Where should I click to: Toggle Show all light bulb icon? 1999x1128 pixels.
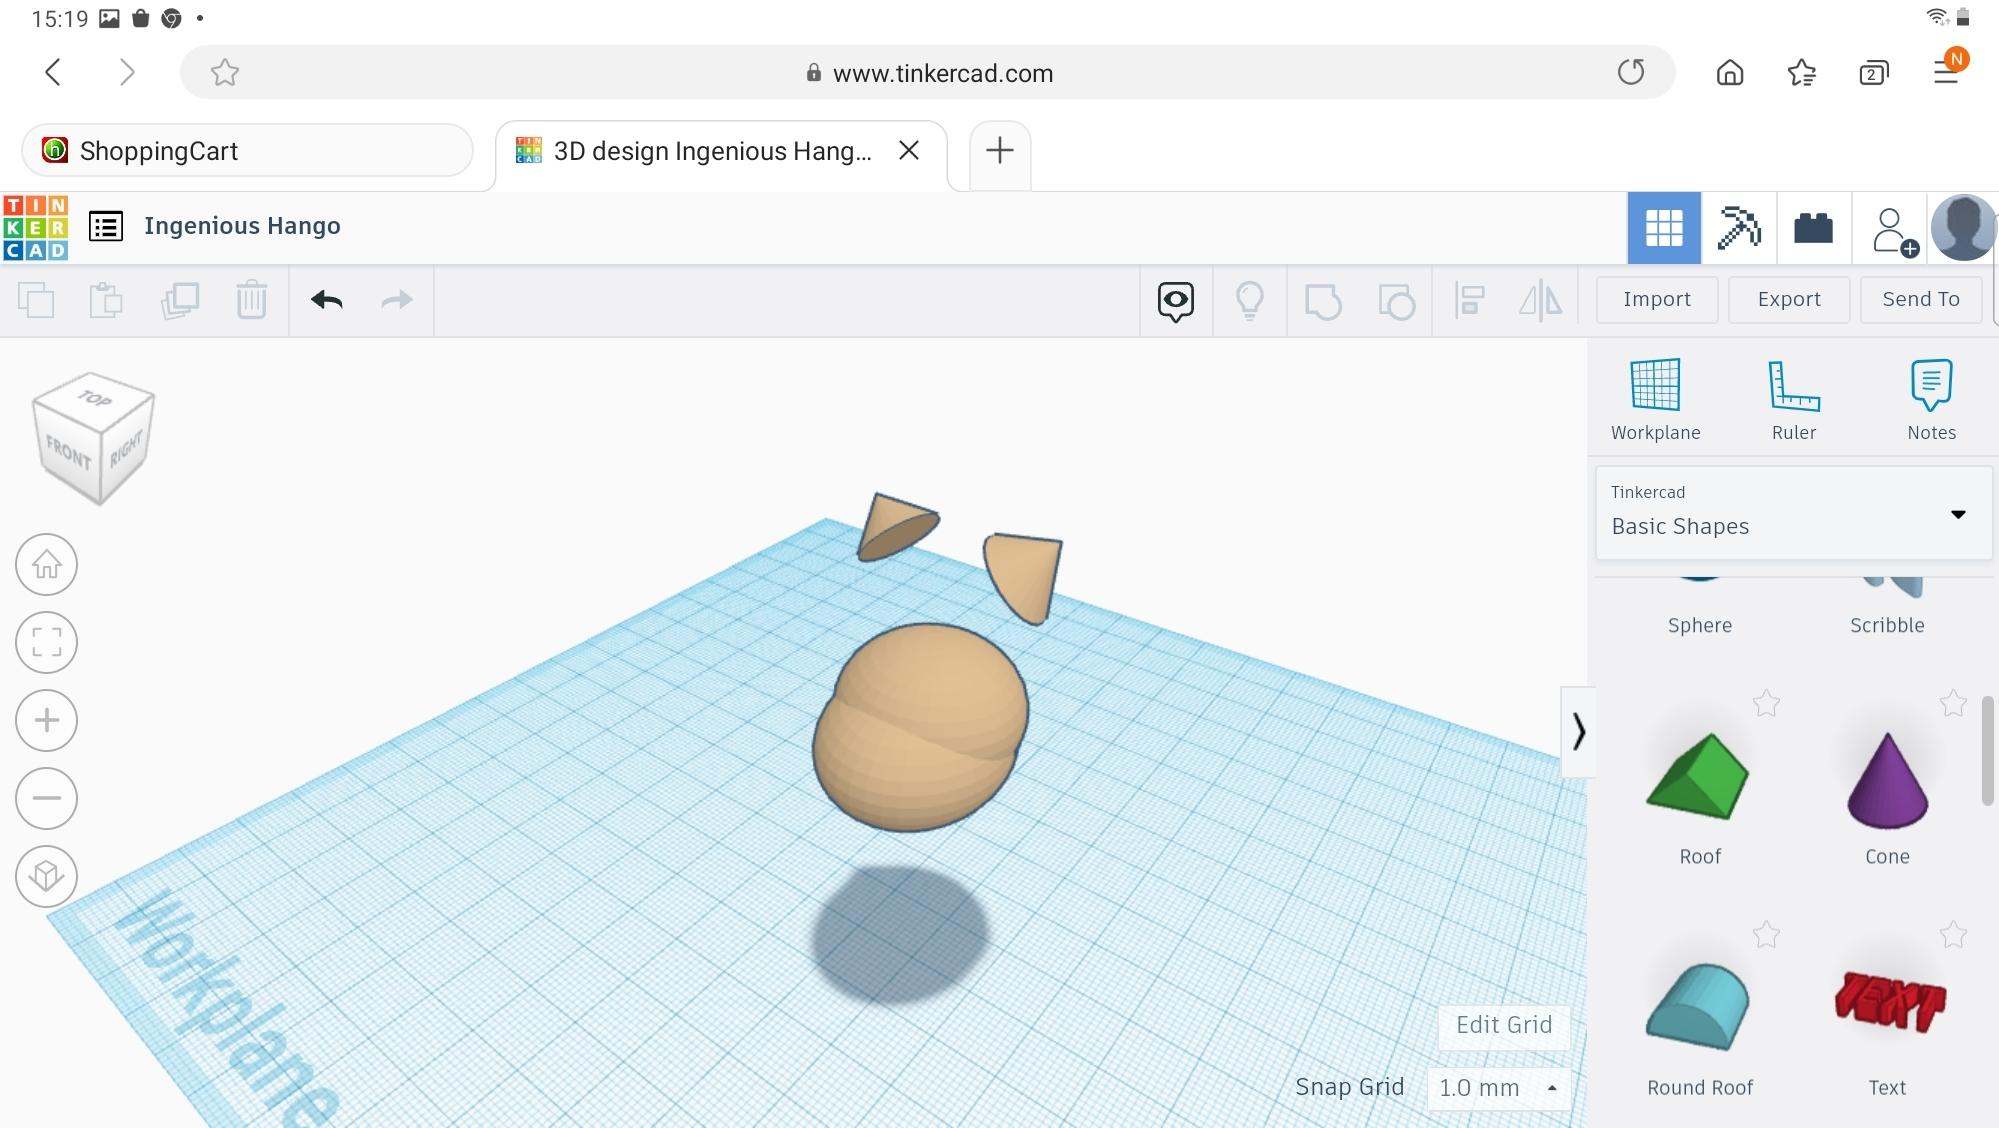tap(1249, 300)
